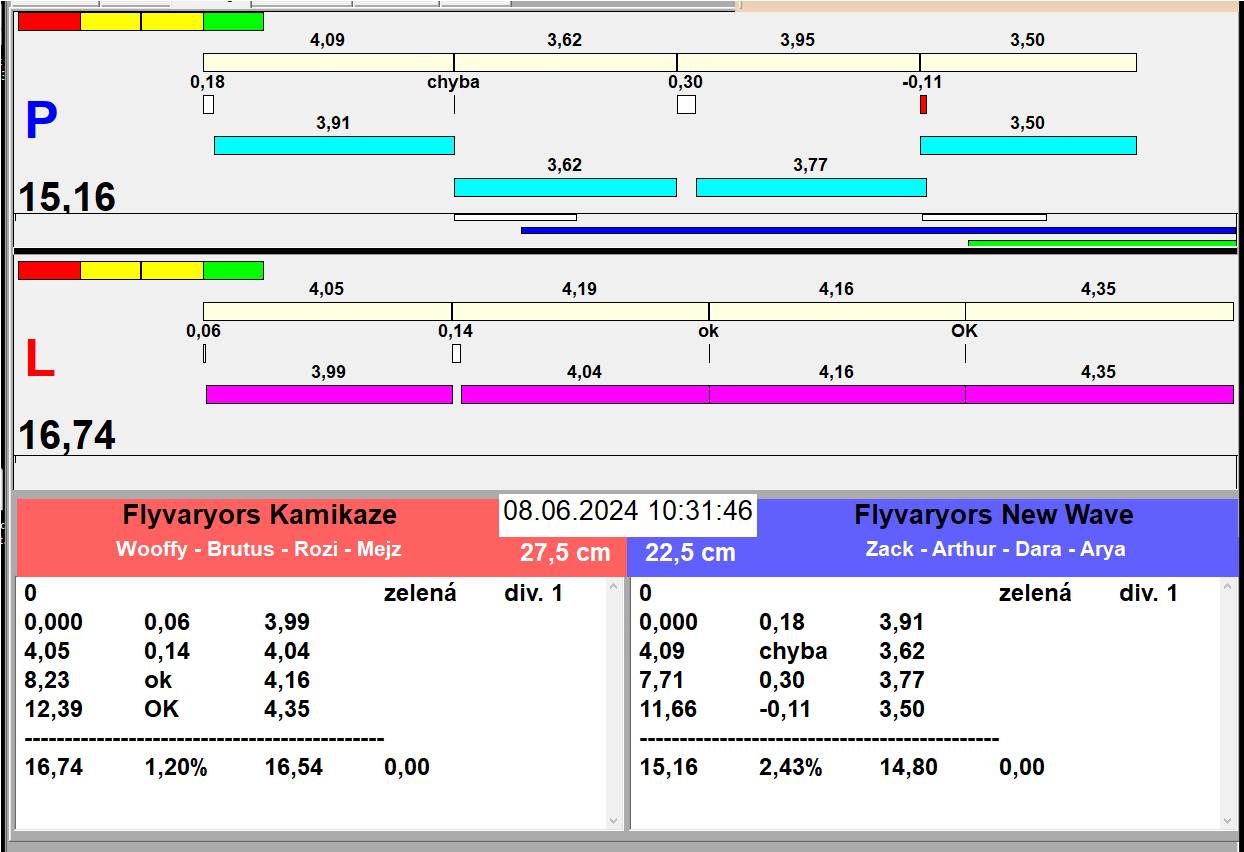
Task: Click the 22,5 cm jump height label
Action: (690, 553)
